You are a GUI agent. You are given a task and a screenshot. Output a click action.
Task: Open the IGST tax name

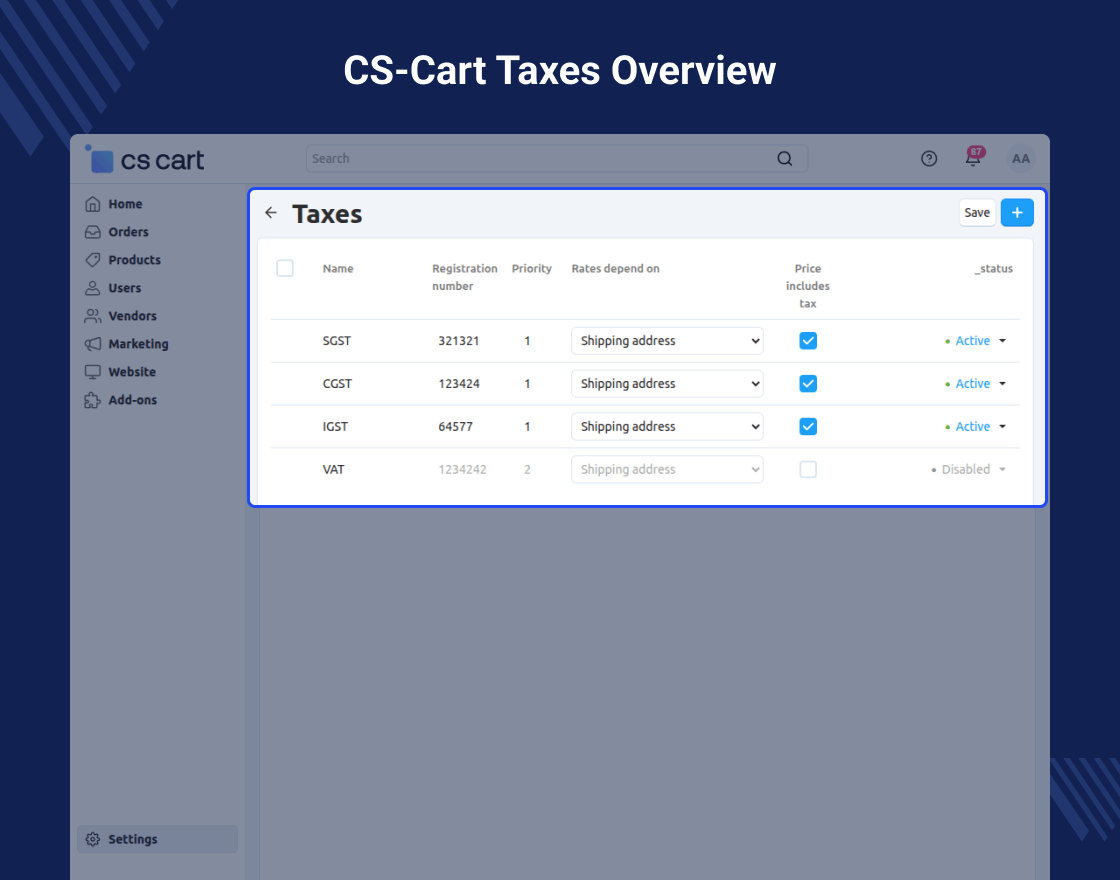335,426
